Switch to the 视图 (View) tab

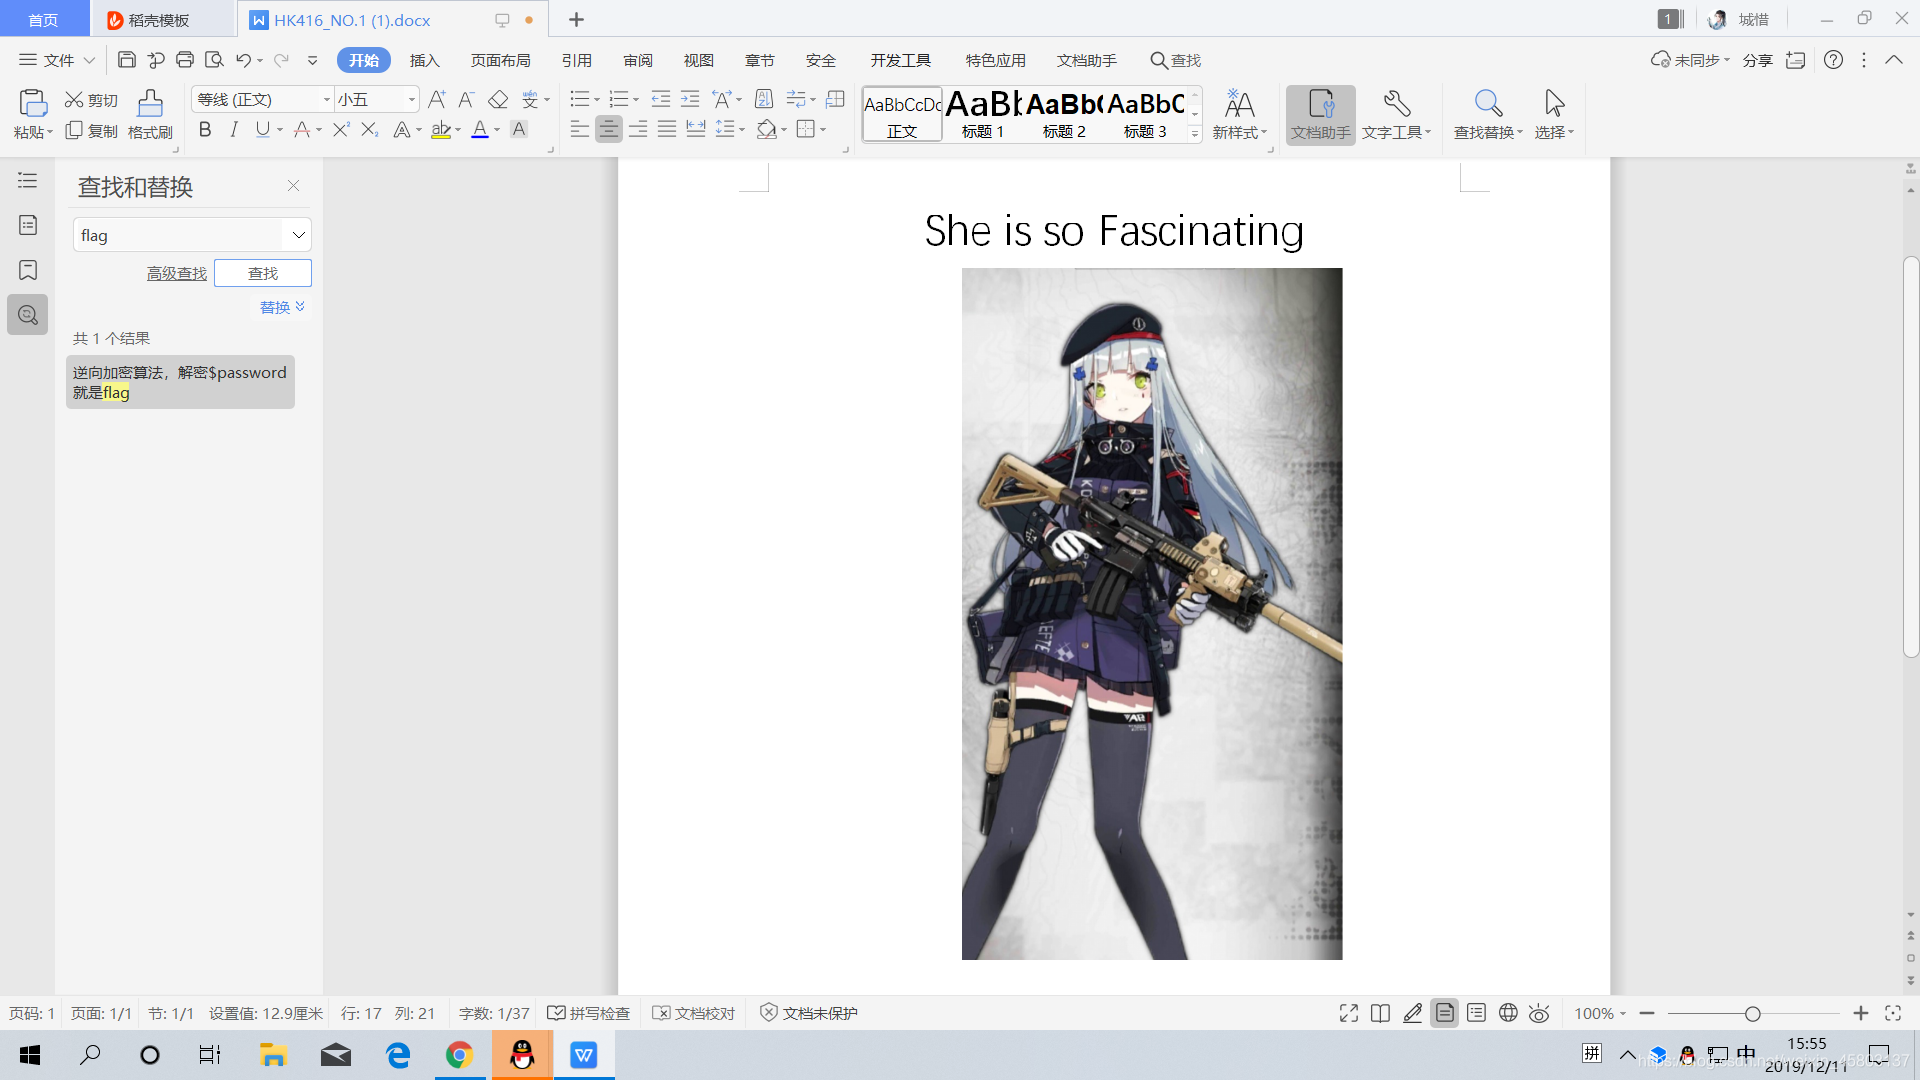(699, 60)
